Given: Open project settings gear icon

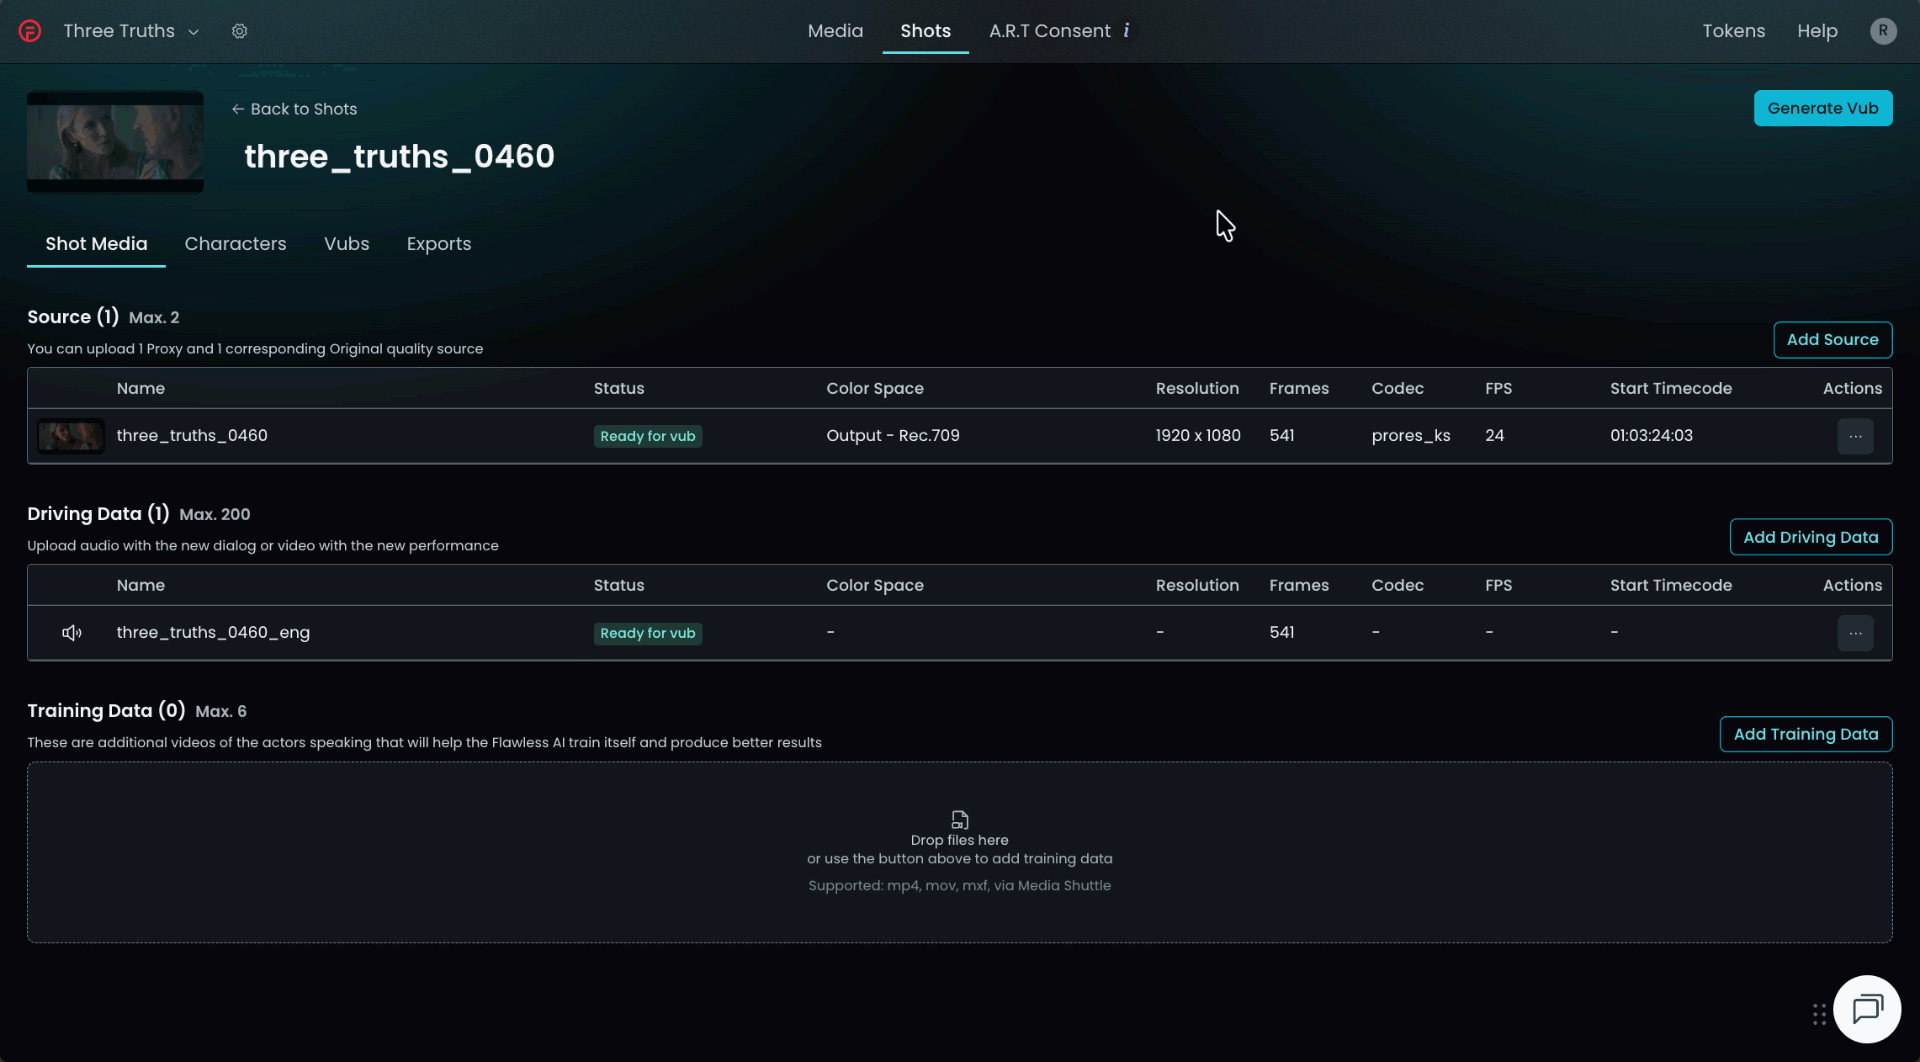Looking at the screenshot, I should (240, 31).
